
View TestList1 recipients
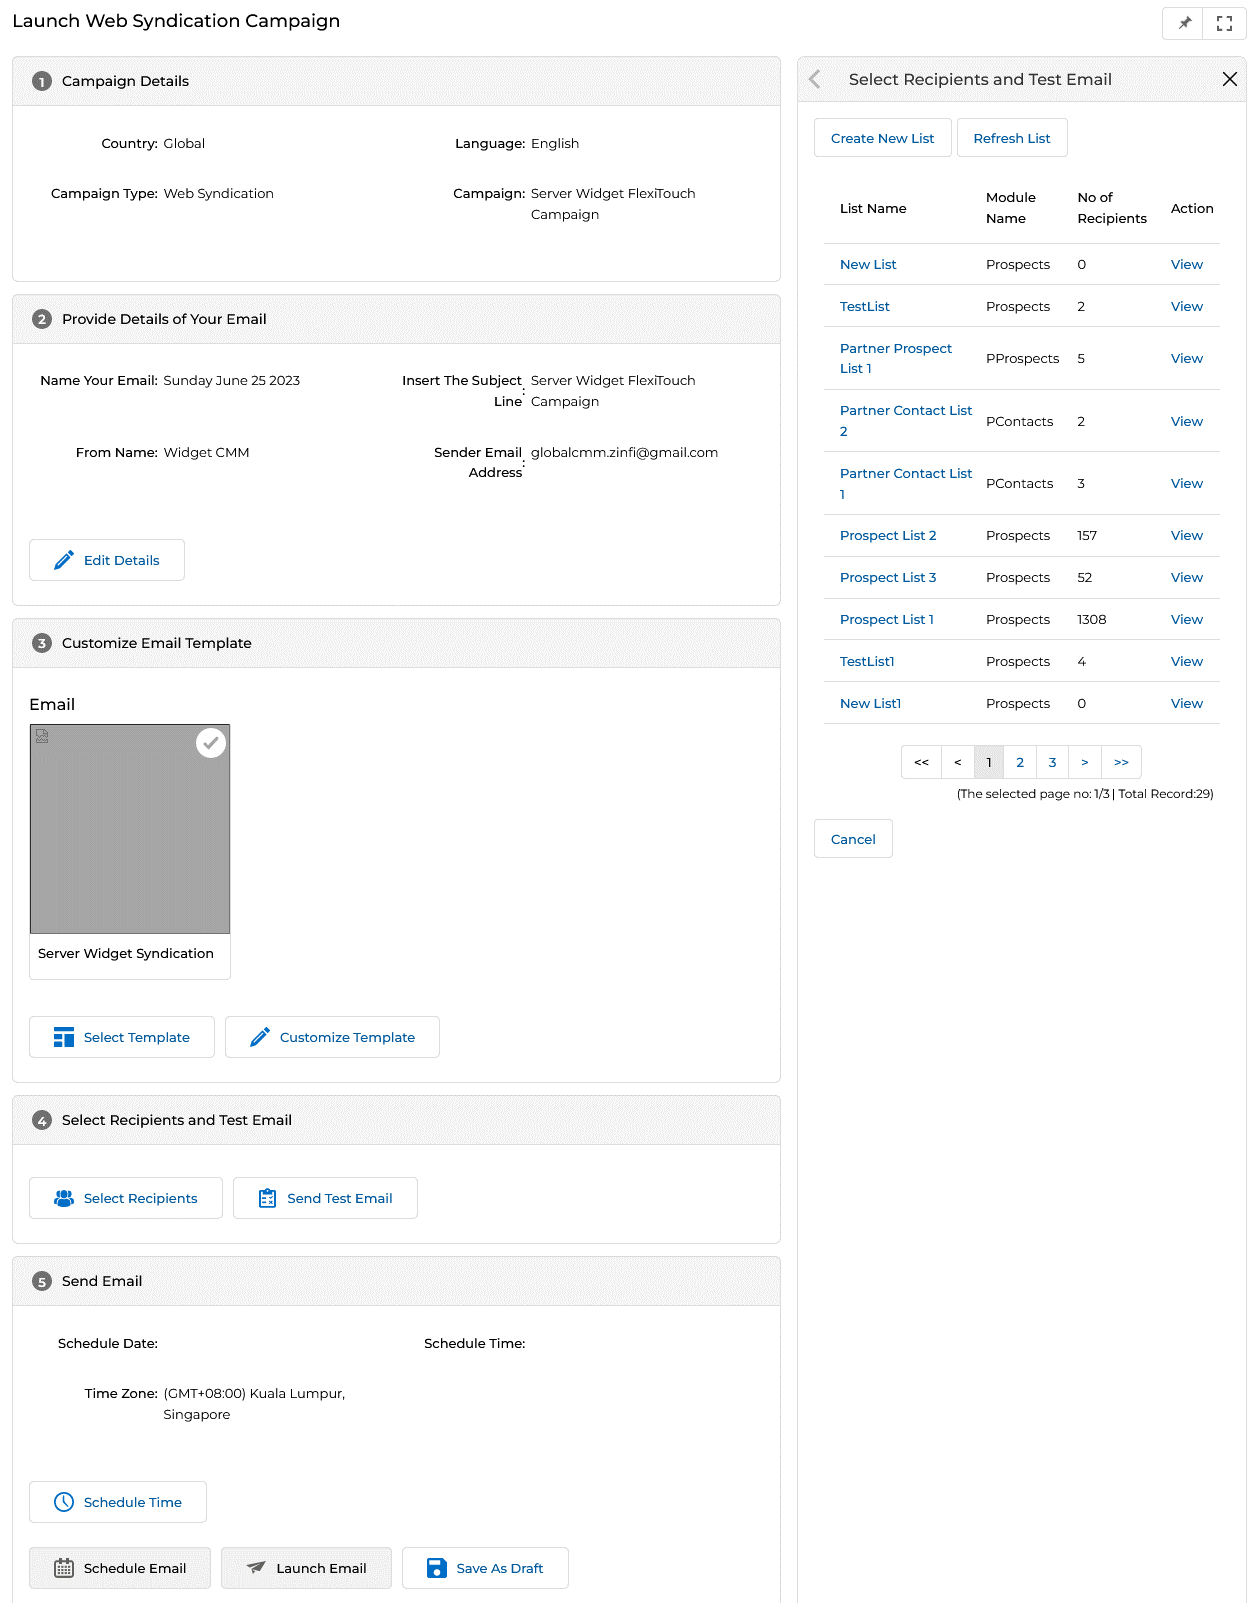[1187, 661]
